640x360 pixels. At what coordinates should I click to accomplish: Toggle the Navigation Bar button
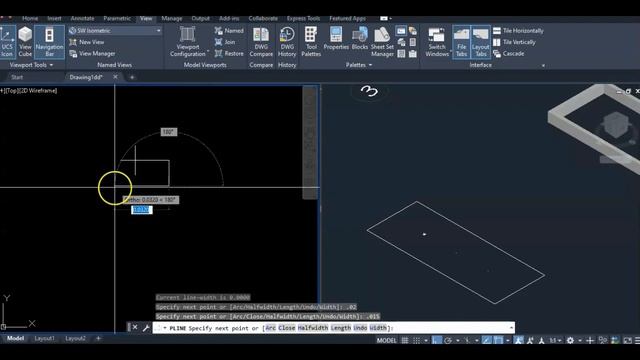pos(49,42)
